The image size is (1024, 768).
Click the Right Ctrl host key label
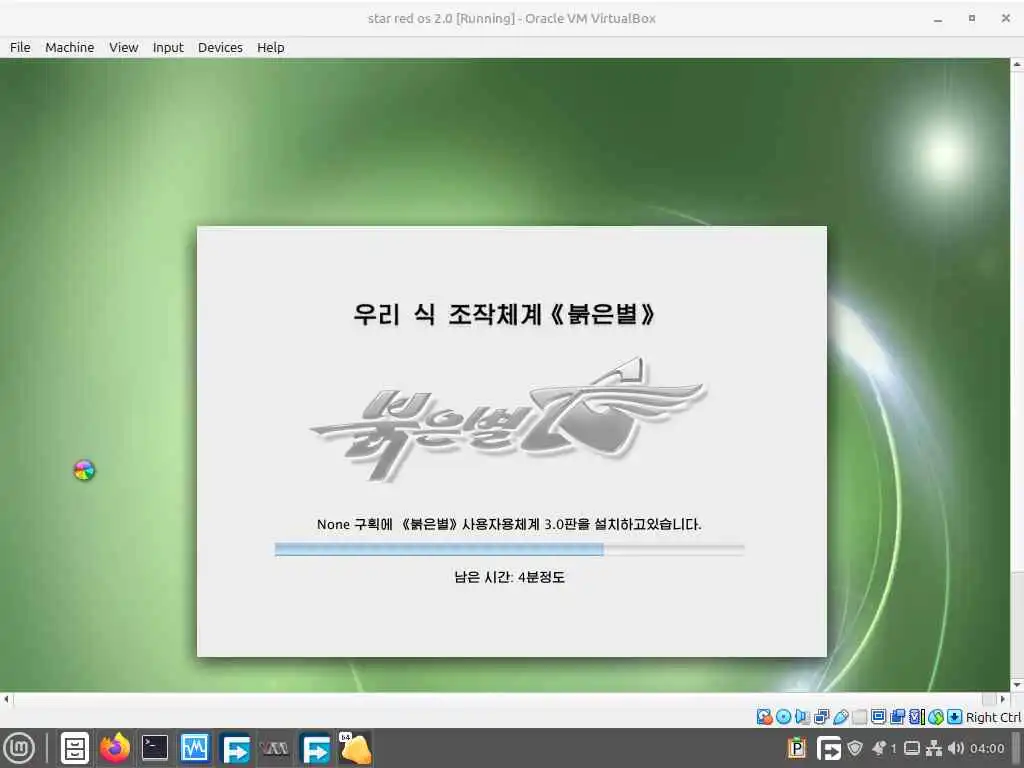click(993, 717)
